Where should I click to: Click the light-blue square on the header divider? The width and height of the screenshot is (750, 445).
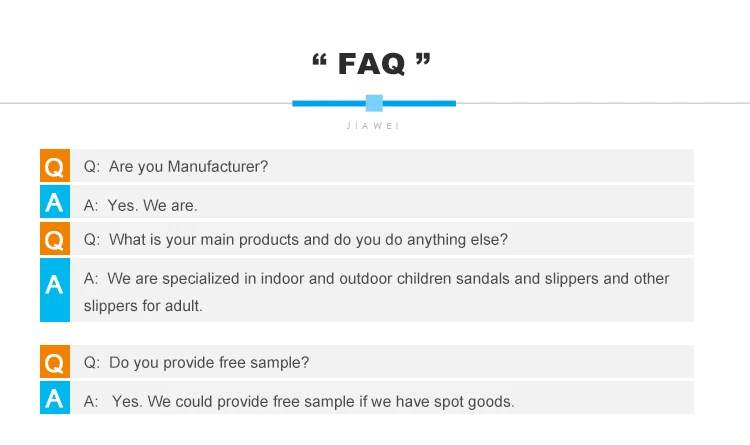[374, 102]
